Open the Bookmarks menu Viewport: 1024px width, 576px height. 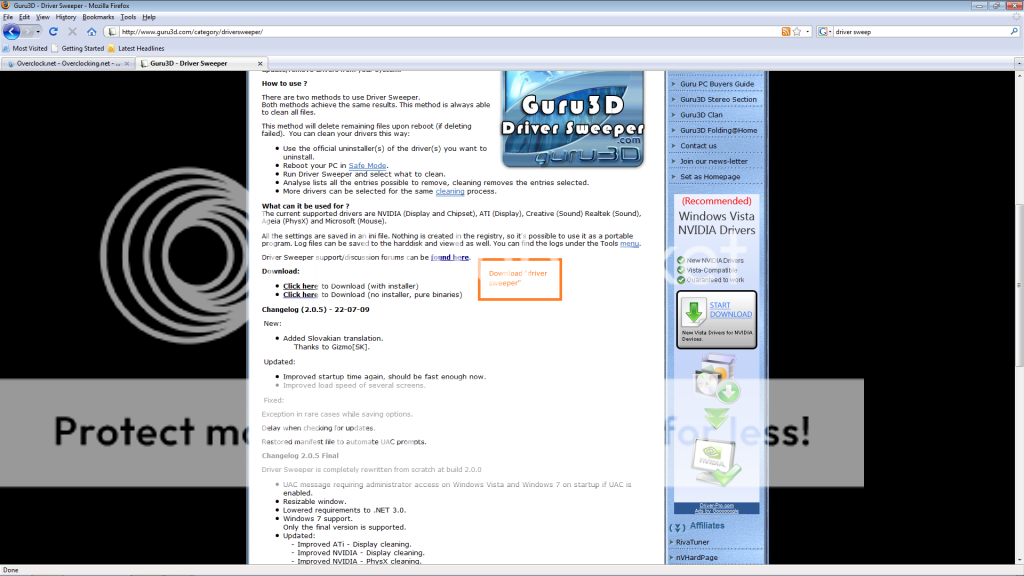pyautogui.click(x=97, y=16)
